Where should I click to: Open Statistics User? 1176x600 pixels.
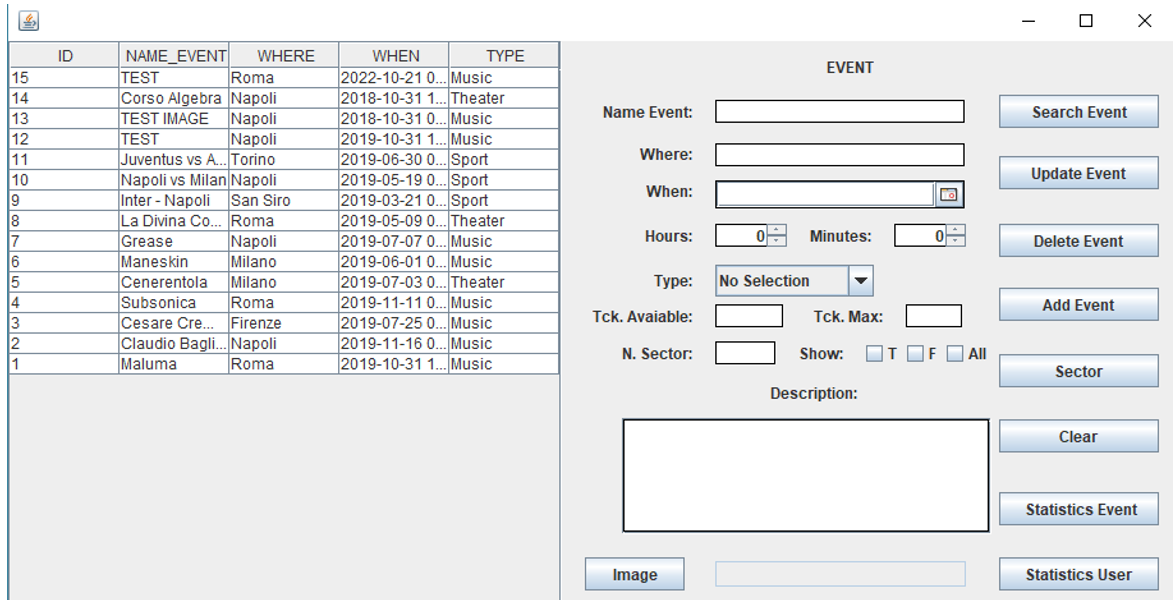(x=1077, y=574)
